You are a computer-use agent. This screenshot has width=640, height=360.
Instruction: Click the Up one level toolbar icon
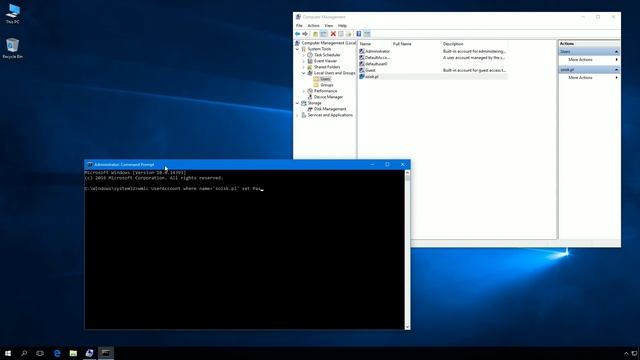tap(315, 34)
